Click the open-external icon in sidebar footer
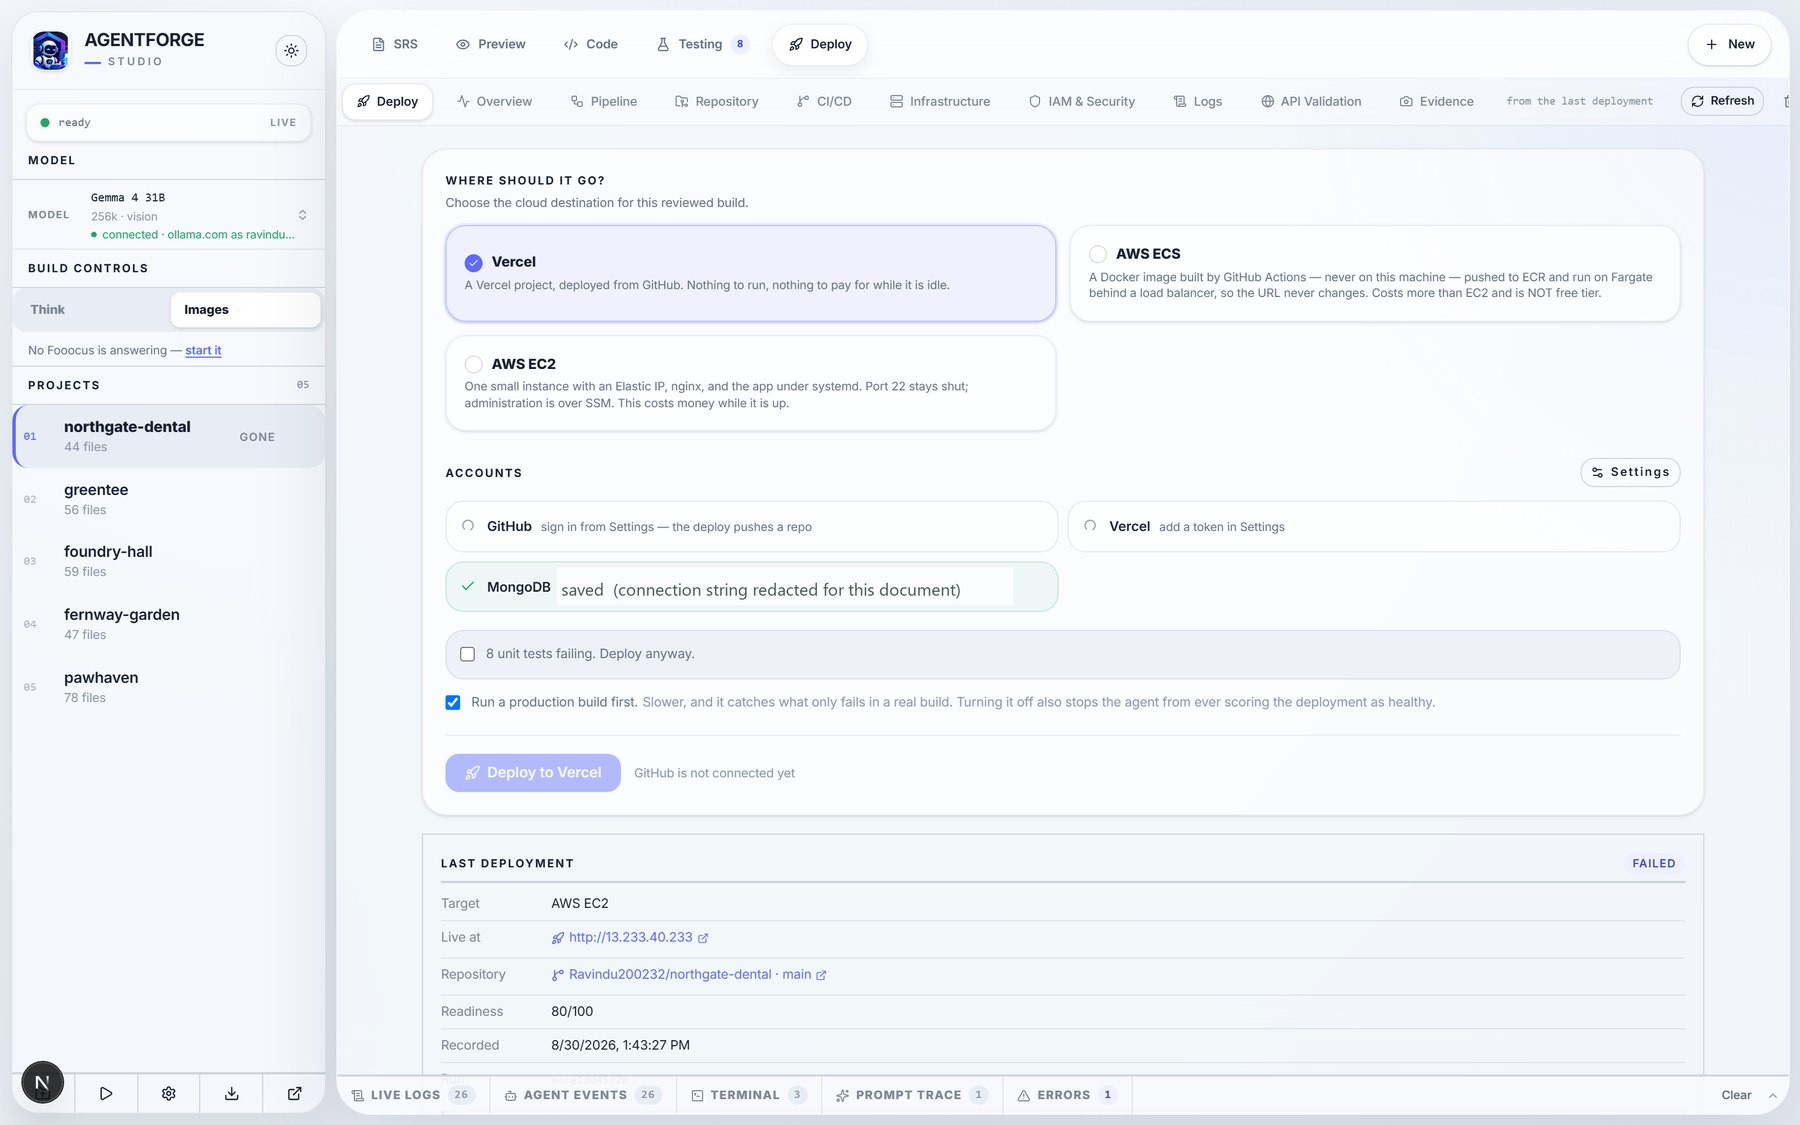This screenshot has height=1125, width=1800. click(294, 1094)
